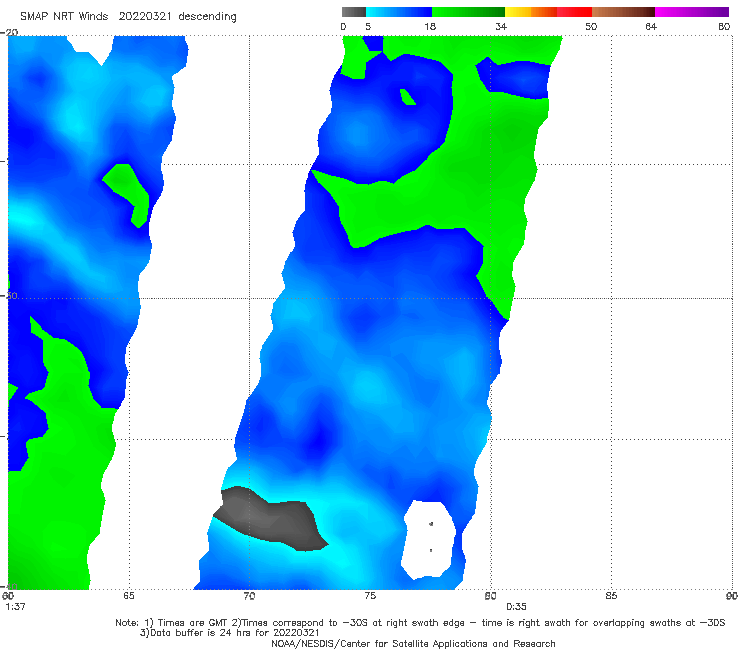Click the "3)Data buffer is 24 hrs" note line
The height and width of the screenshot is (650, 740).
pos(229,633)
